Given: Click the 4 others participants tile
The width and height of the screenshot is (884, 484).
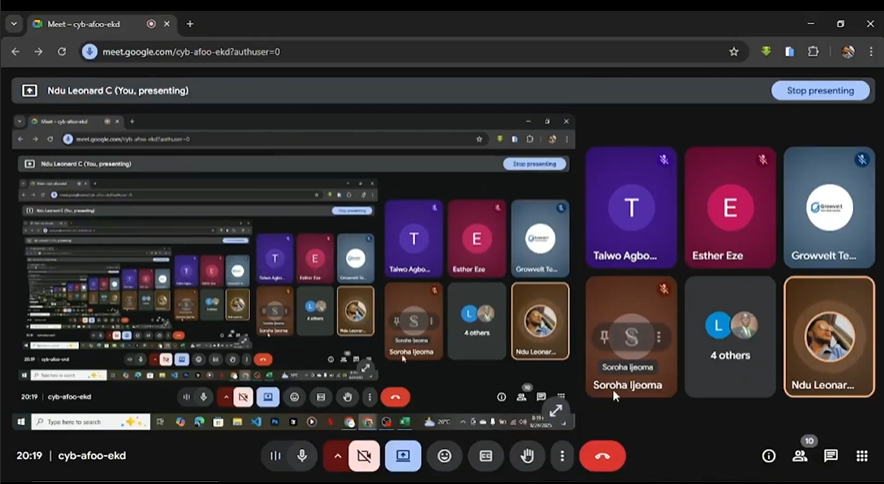Looking at the screenshot, I should (730, 337).
